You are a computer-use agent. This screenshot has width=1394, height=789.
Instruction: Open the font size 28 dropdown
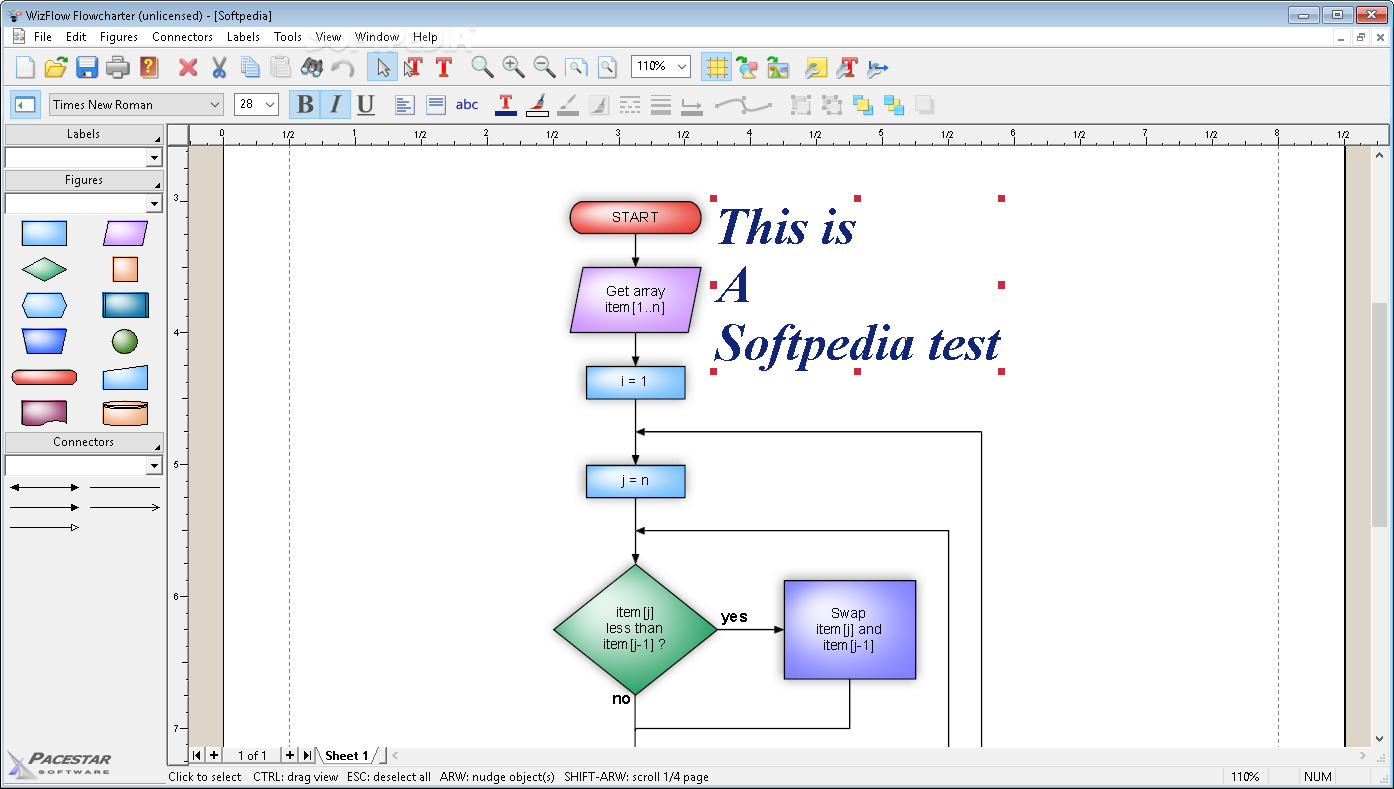pos(256,105)
